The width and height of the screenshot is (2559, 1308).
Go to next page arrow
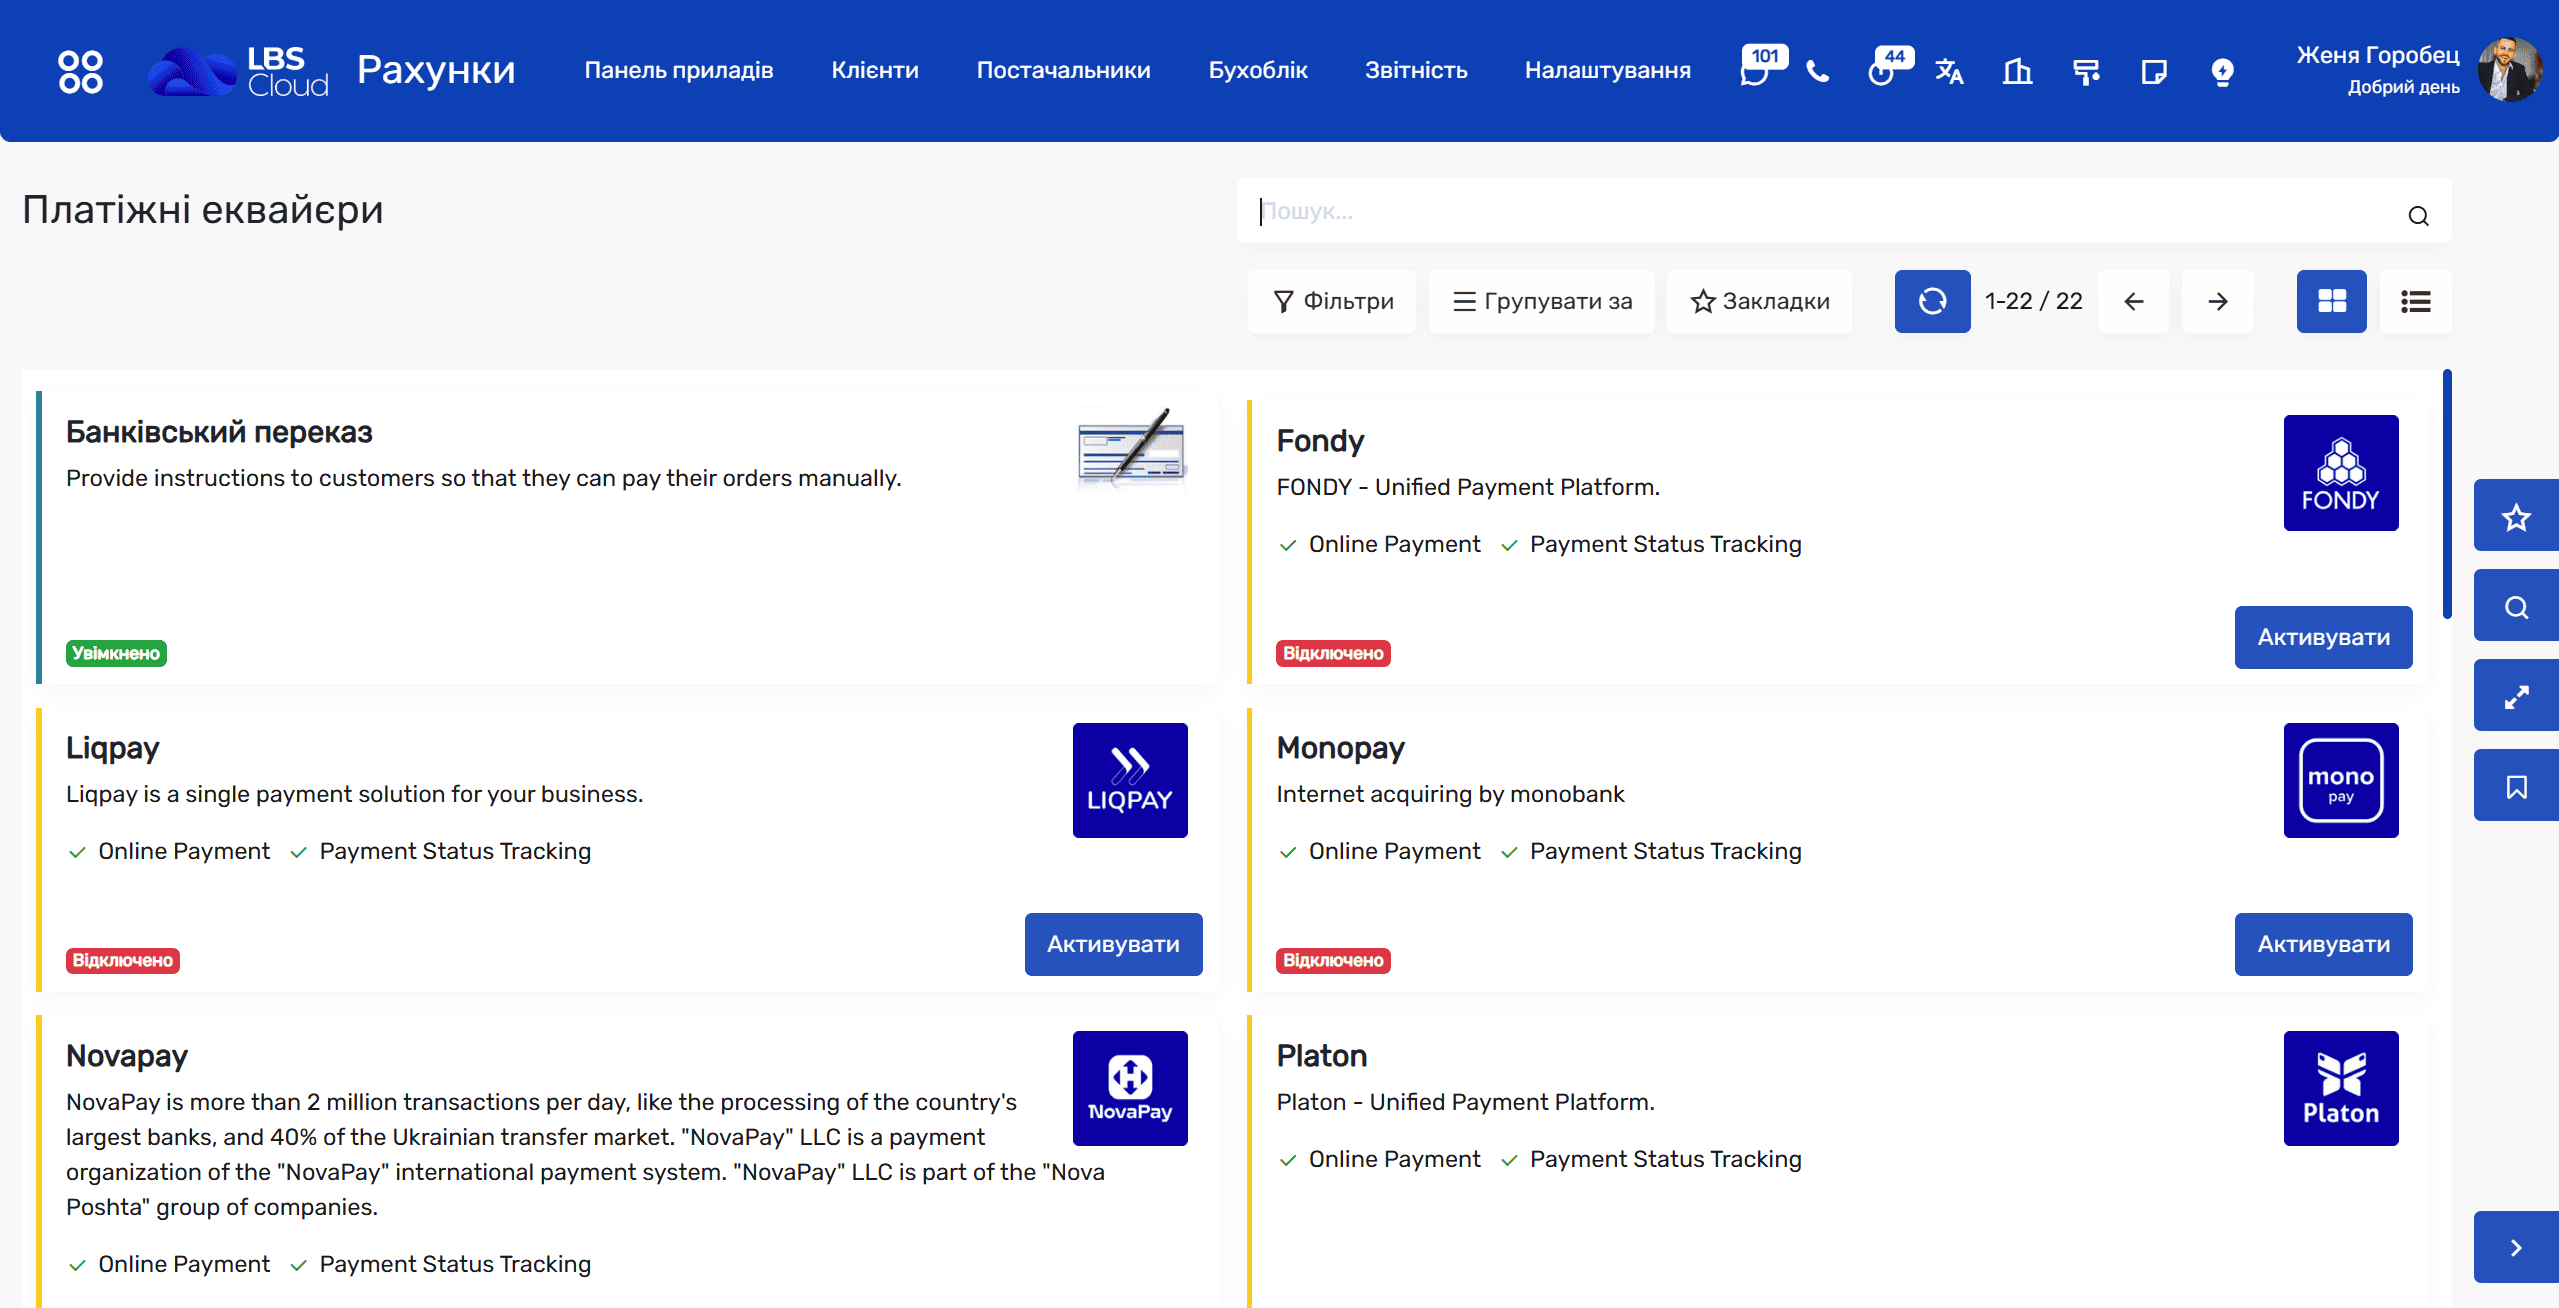pos(2217,301)
